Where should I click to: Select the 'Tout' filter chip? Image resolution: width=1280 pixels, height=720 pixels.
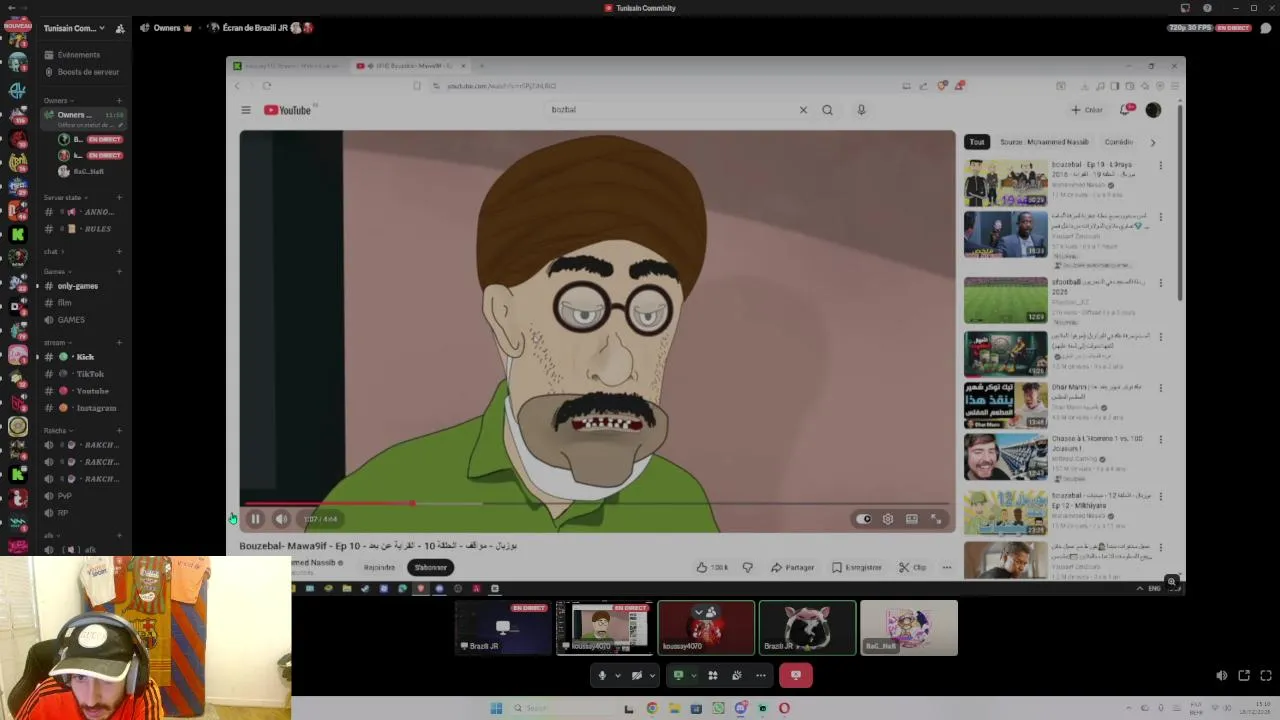(x=977, y=142)
